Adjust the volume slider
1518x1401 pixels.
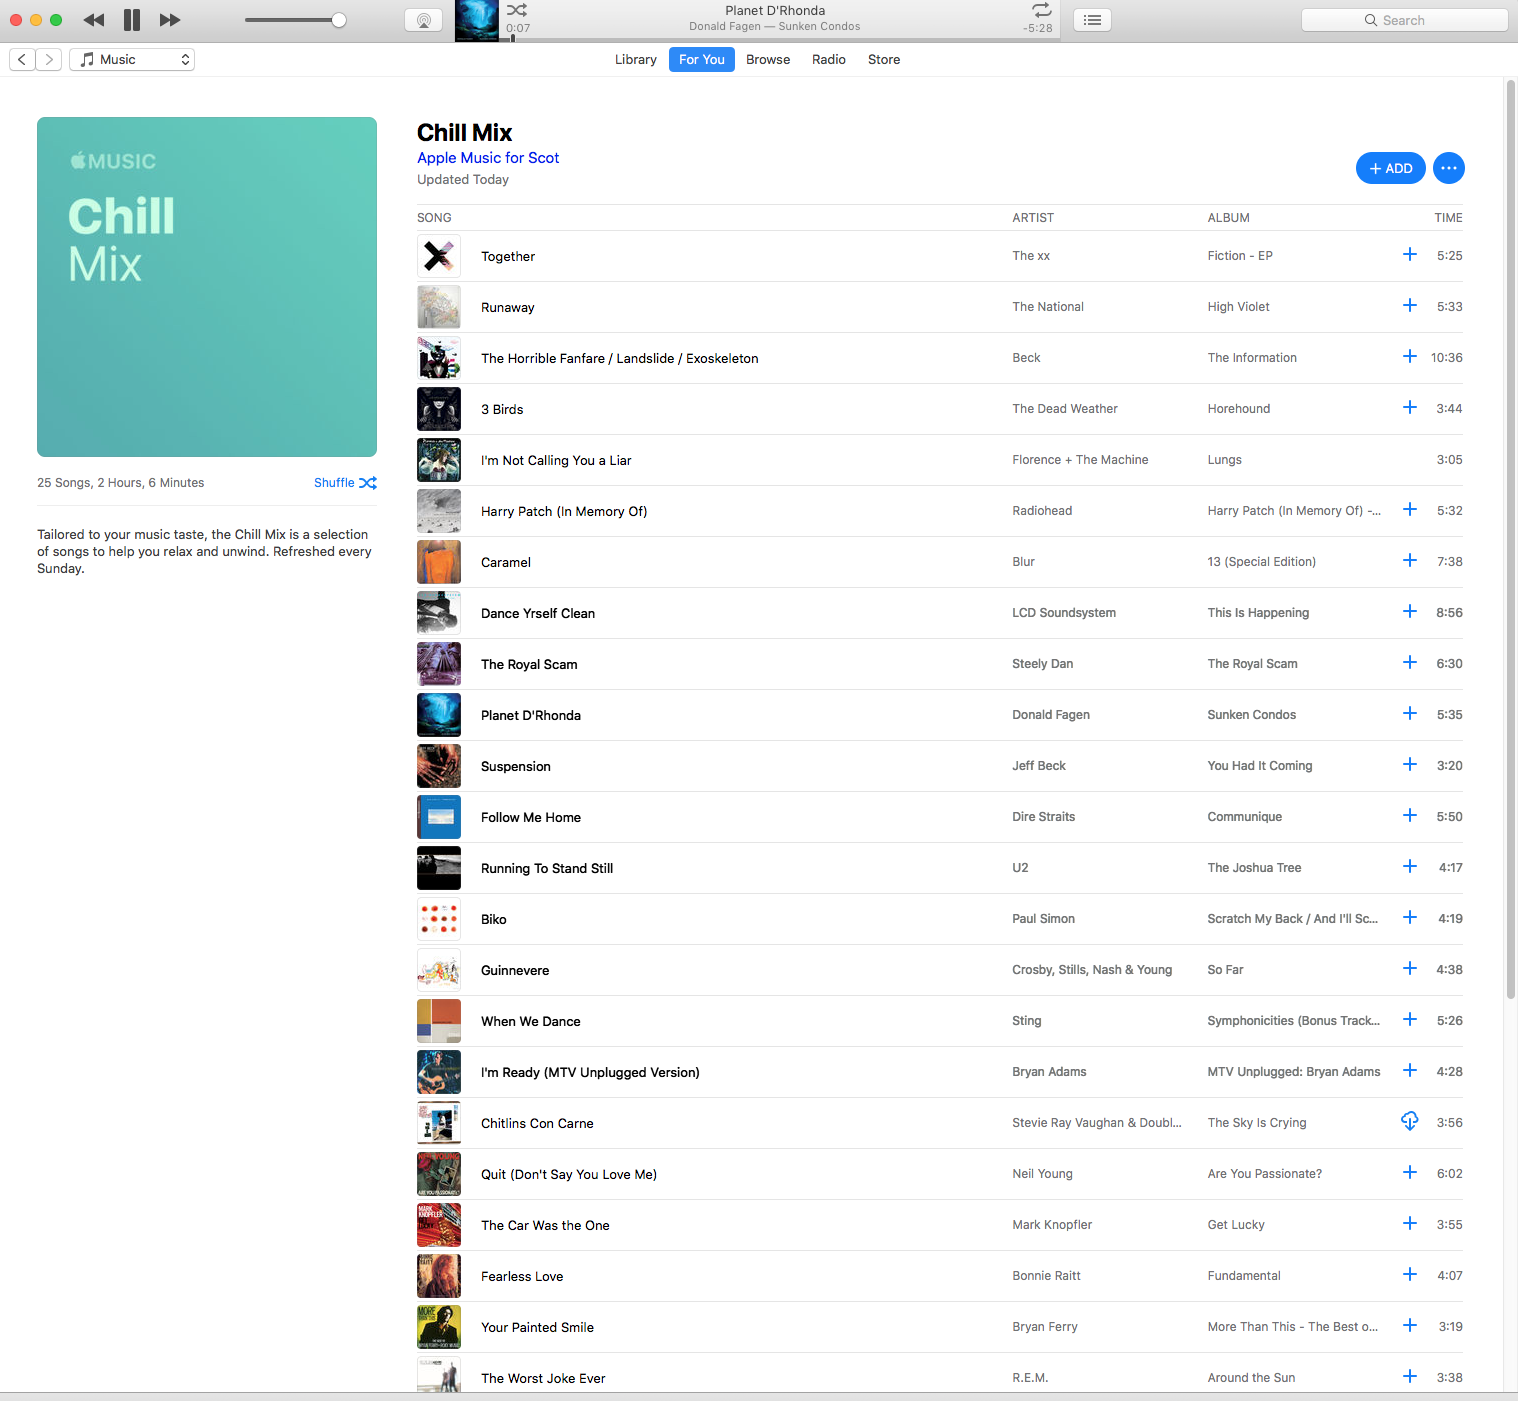(x=295, y=20)
